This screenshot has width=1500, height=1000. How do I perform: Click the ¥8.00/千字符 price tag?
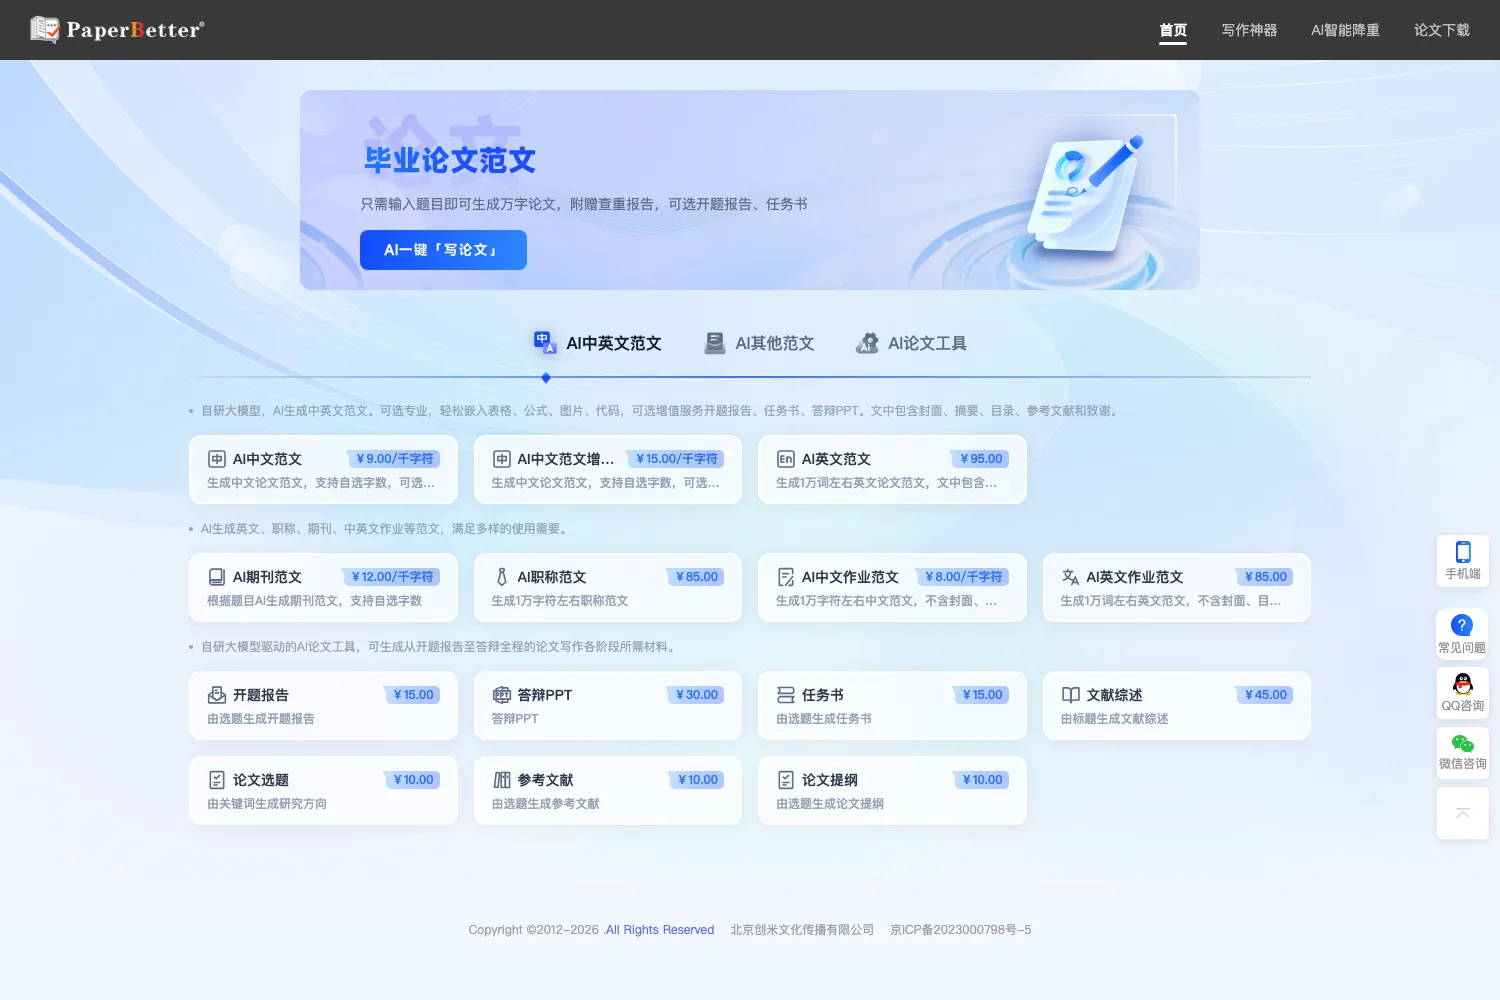(963, 577)
